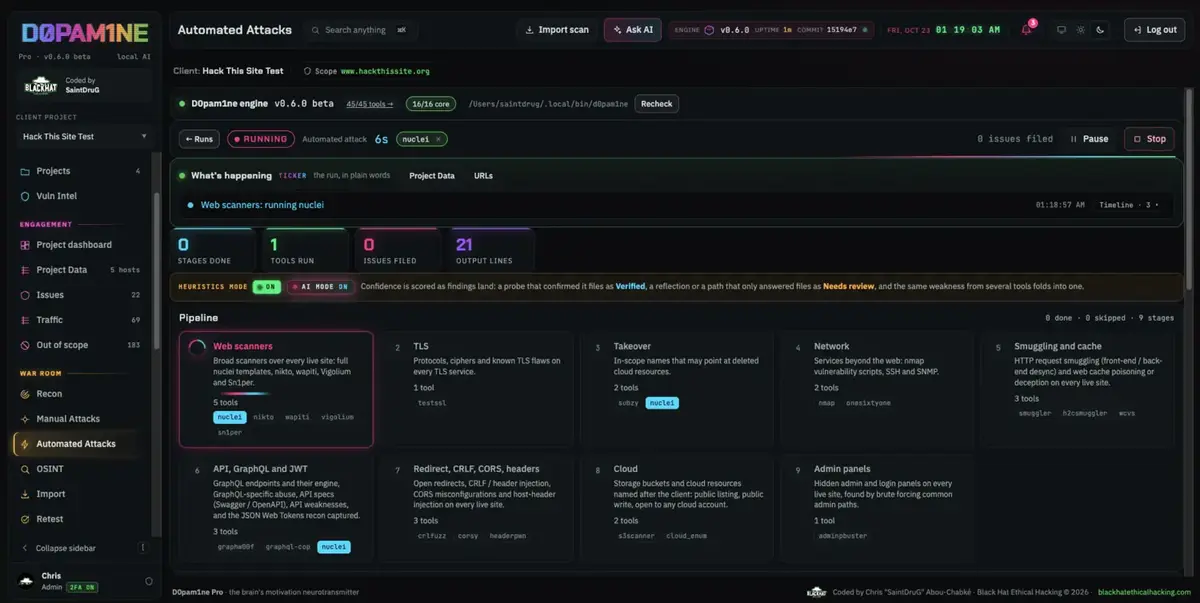1200x603 pixels.
Task: Open the vertical dots menu near Collapse sidebar
Action: point(143,548)
